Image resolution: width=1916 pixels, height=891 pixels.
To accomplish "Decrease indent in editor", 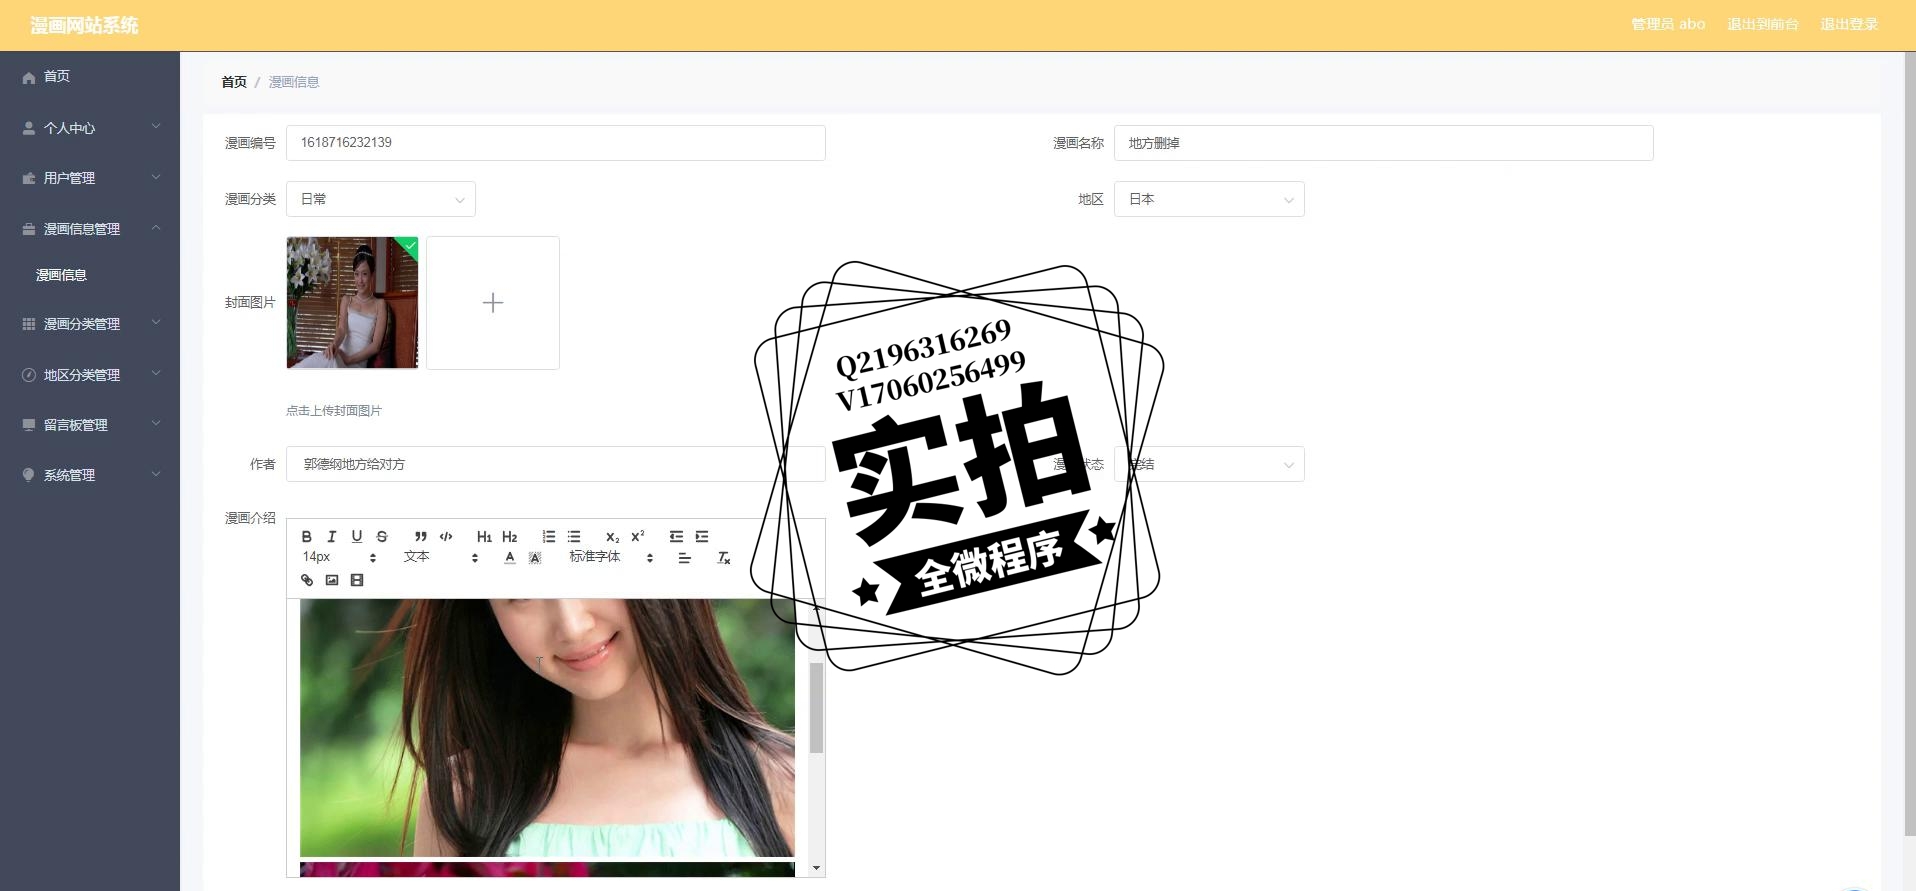I will (x=676, y=536).
